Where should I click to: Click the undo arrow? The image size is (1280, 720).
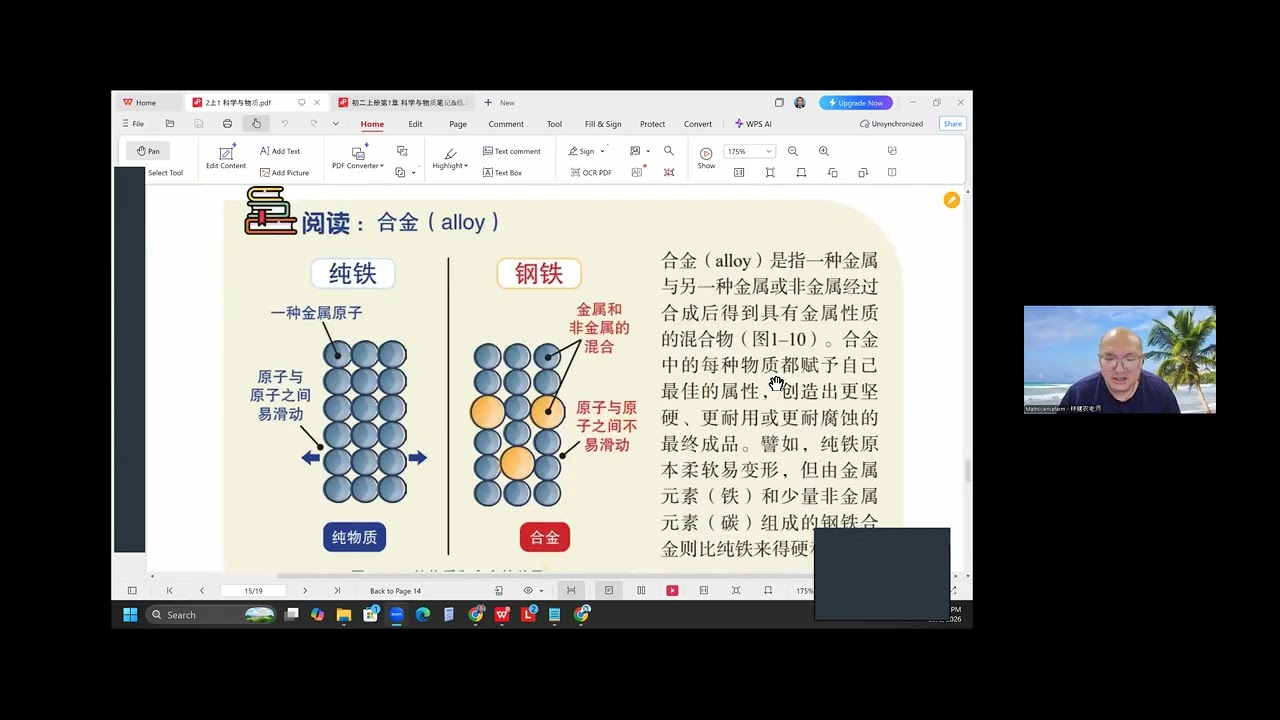[x=284, y=124]
